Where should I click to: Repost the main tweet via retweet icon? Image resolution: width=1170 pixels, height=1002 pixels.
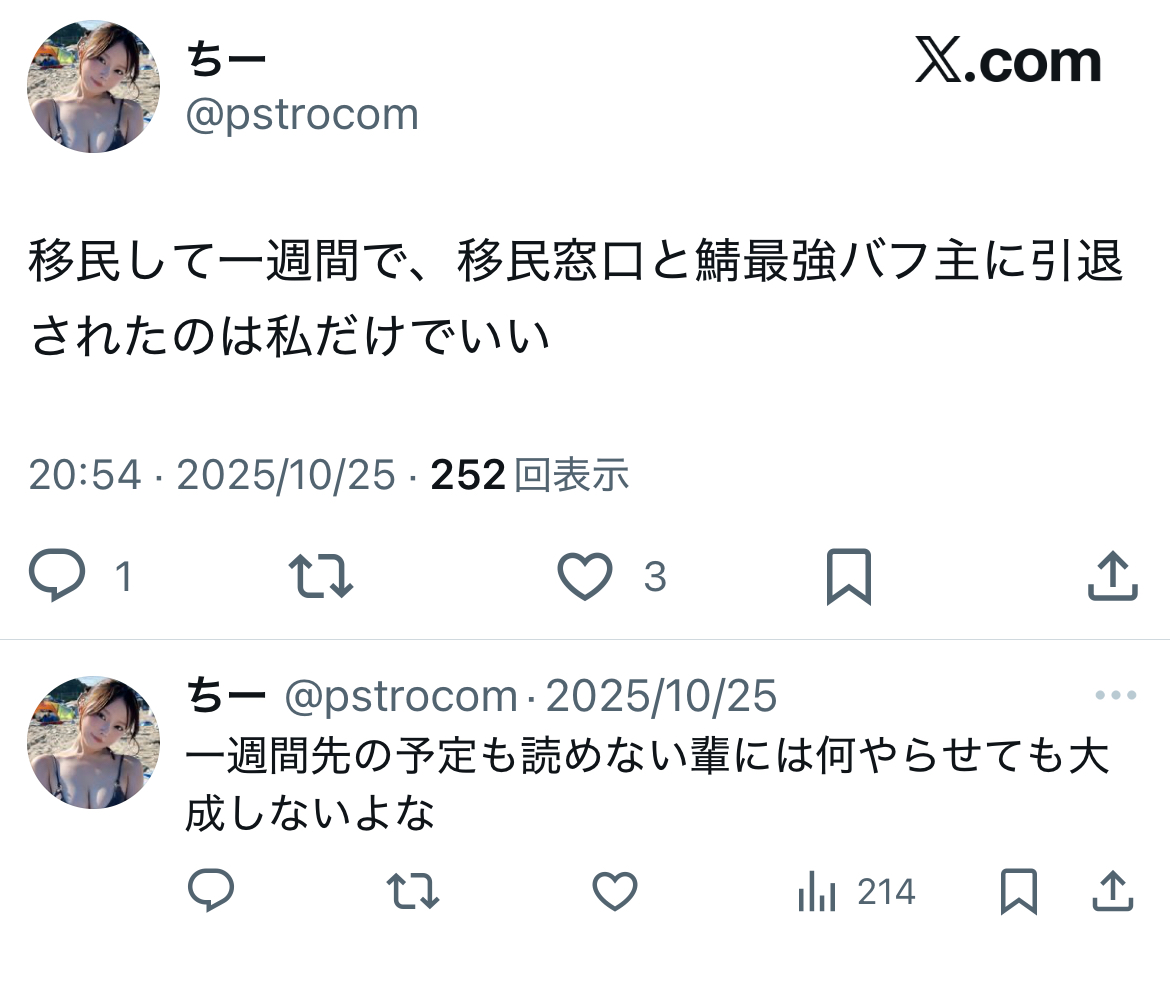point(321,576)
